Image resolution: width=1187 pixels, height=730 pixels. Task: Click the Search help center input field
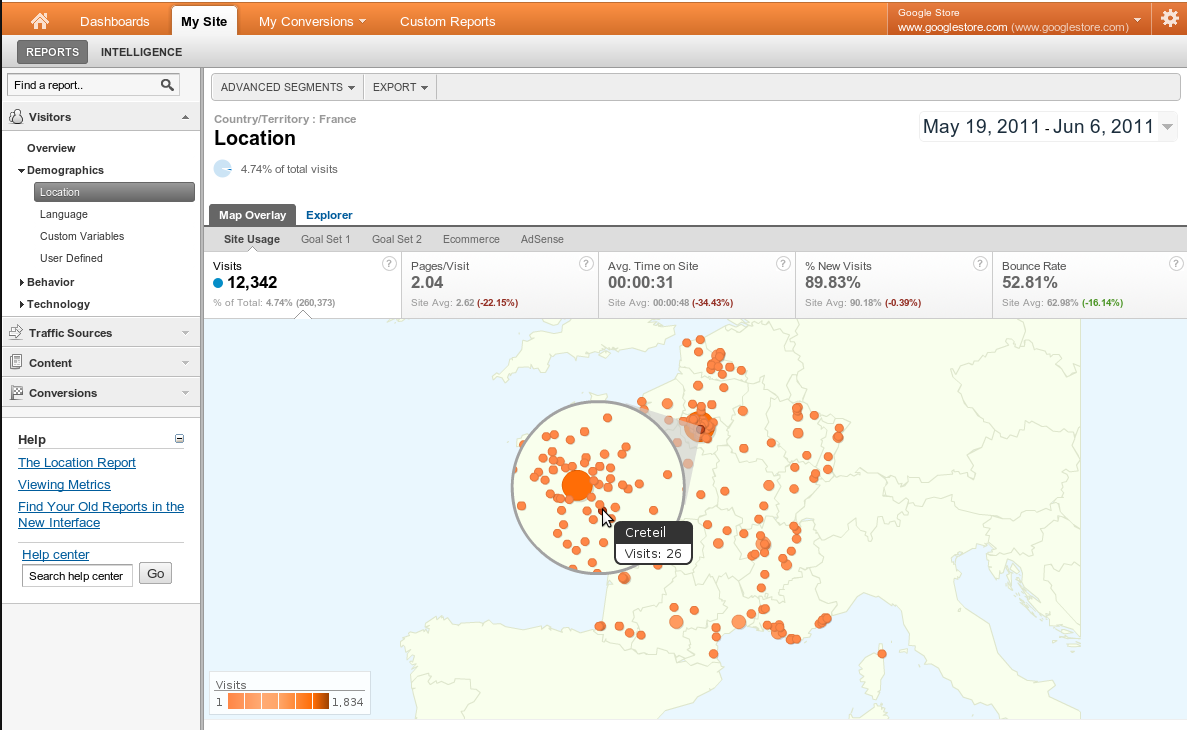coord(77,576)
